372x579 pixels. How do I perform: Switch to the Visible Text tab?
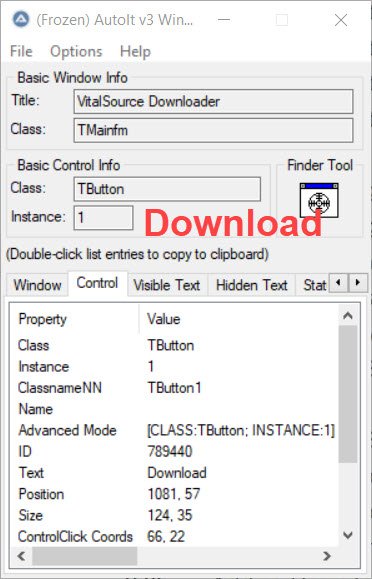[x=167, y=285]
